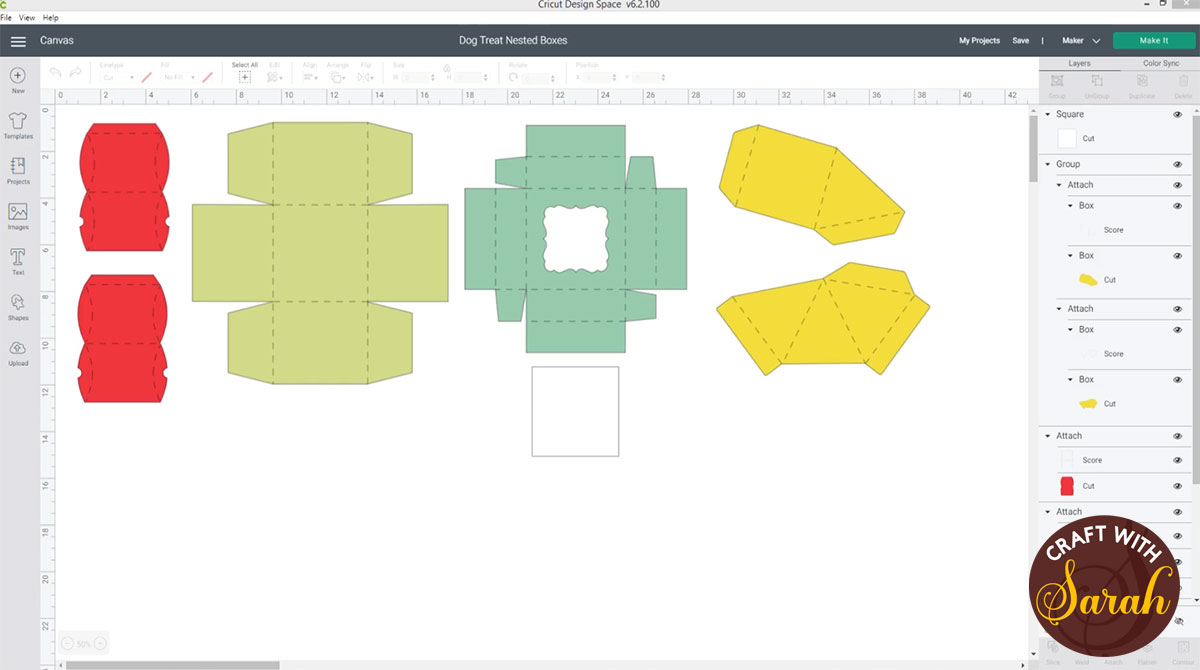Click the Make It button
Viewport: 1200px width, 670px height.
(1154, 41)
